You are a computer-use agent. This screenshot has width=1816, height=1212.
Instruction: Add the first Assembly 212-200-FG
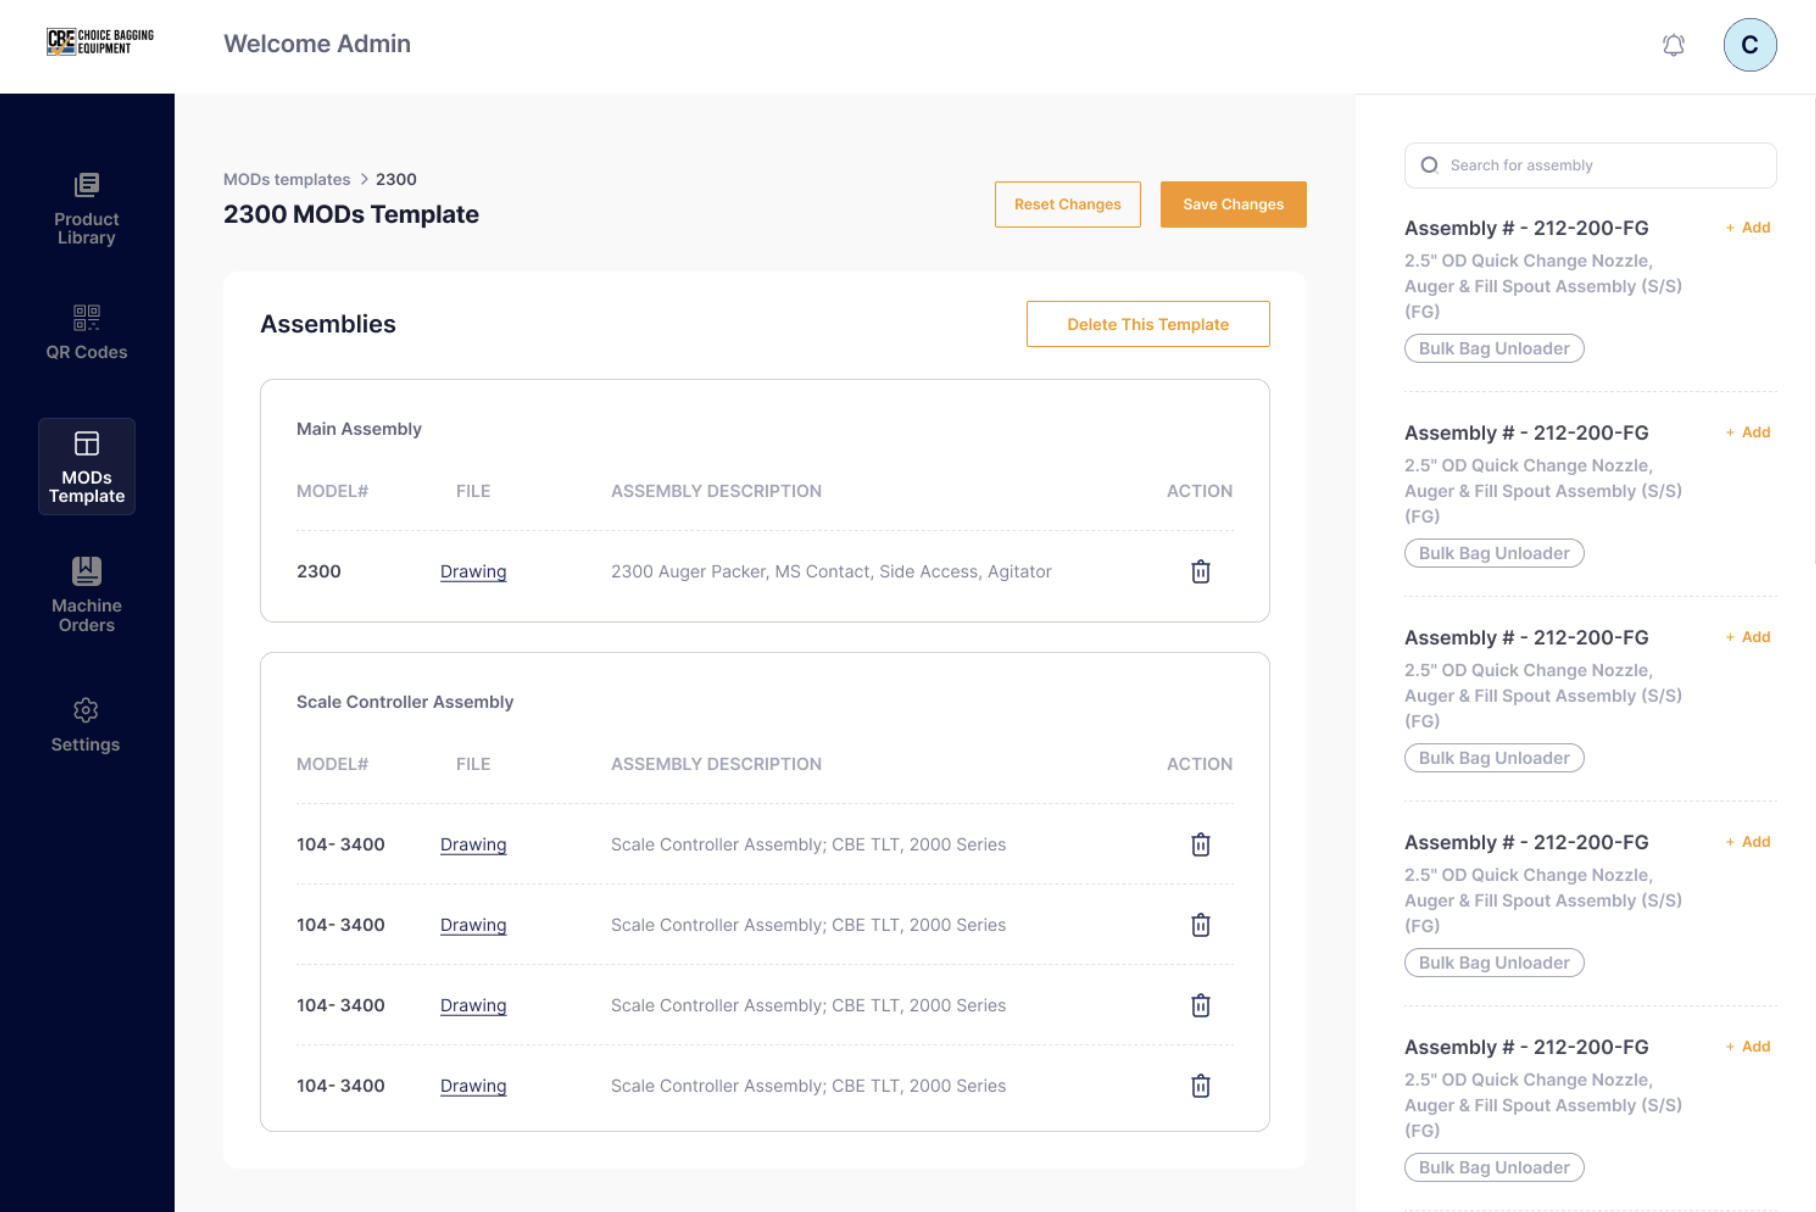click(1748, 228)
